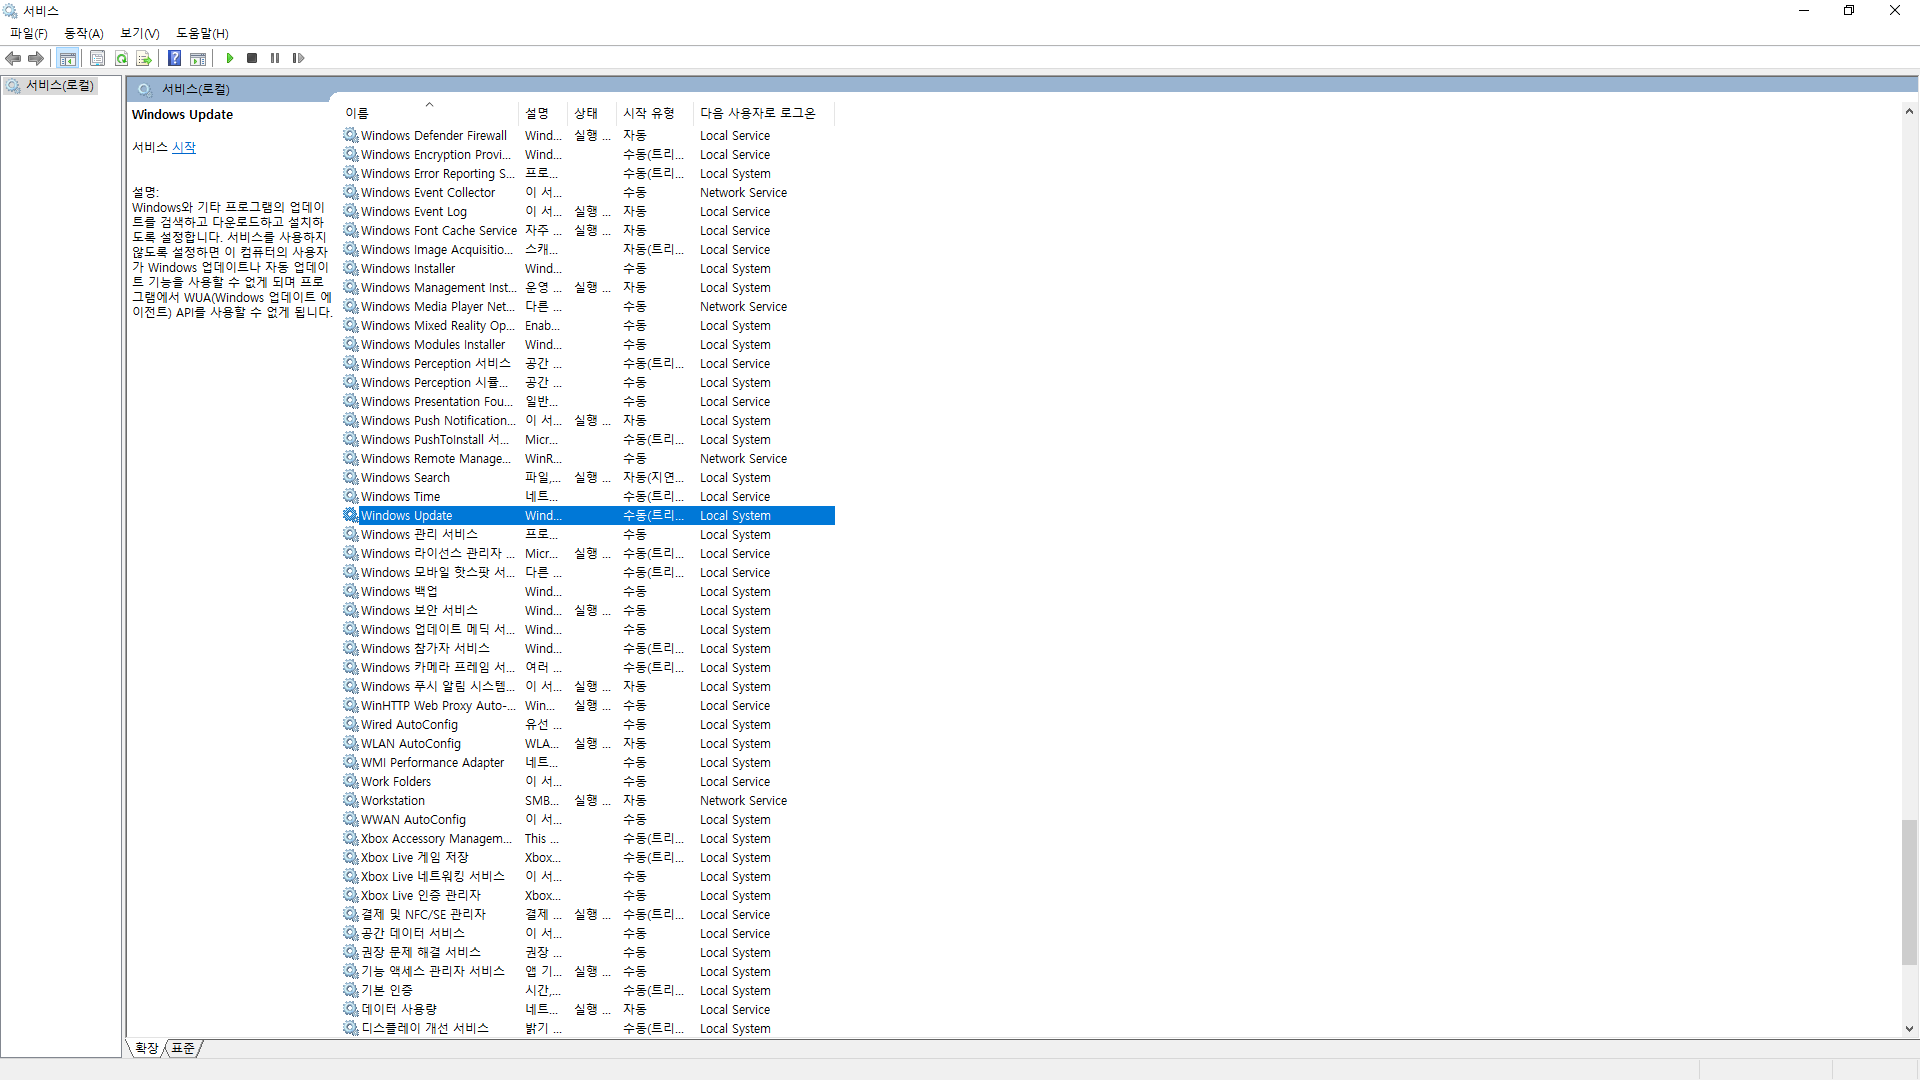Toggle the Show/Hide Console Tree icon
This screenshot has height=1080, width=1920.
[x=67, y=58]
